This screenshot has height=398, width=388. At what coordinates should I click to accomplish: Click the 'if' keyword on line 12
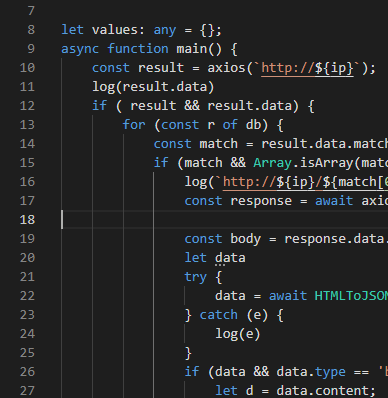pos(99,106)
